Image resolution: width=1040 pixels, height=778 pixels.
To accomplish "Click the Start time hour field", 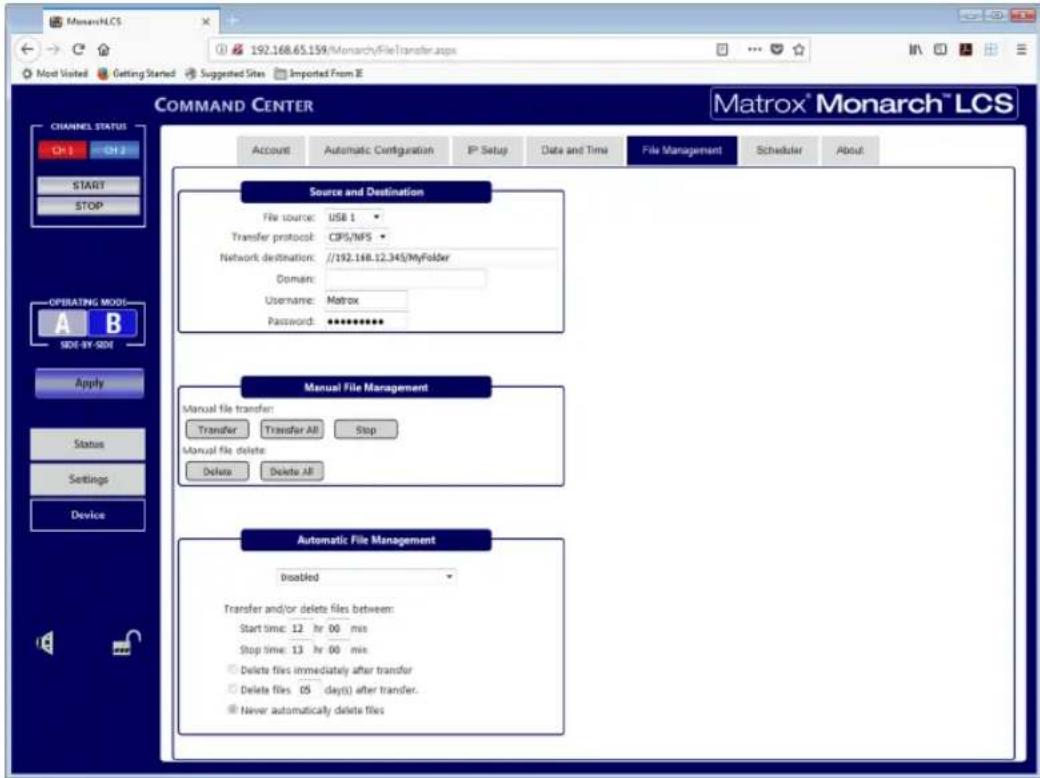I will click(x=298, y=628).
